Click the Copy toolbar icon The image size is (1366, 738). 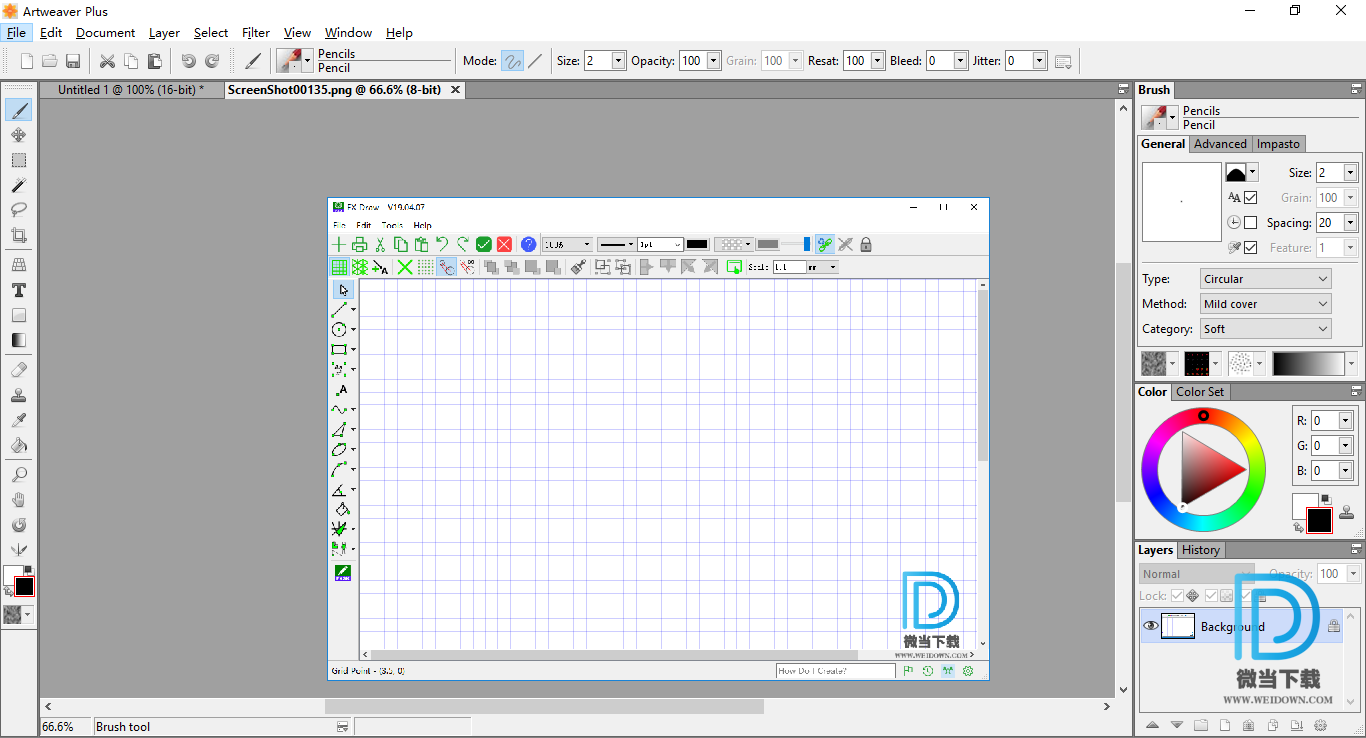(131, 61)
